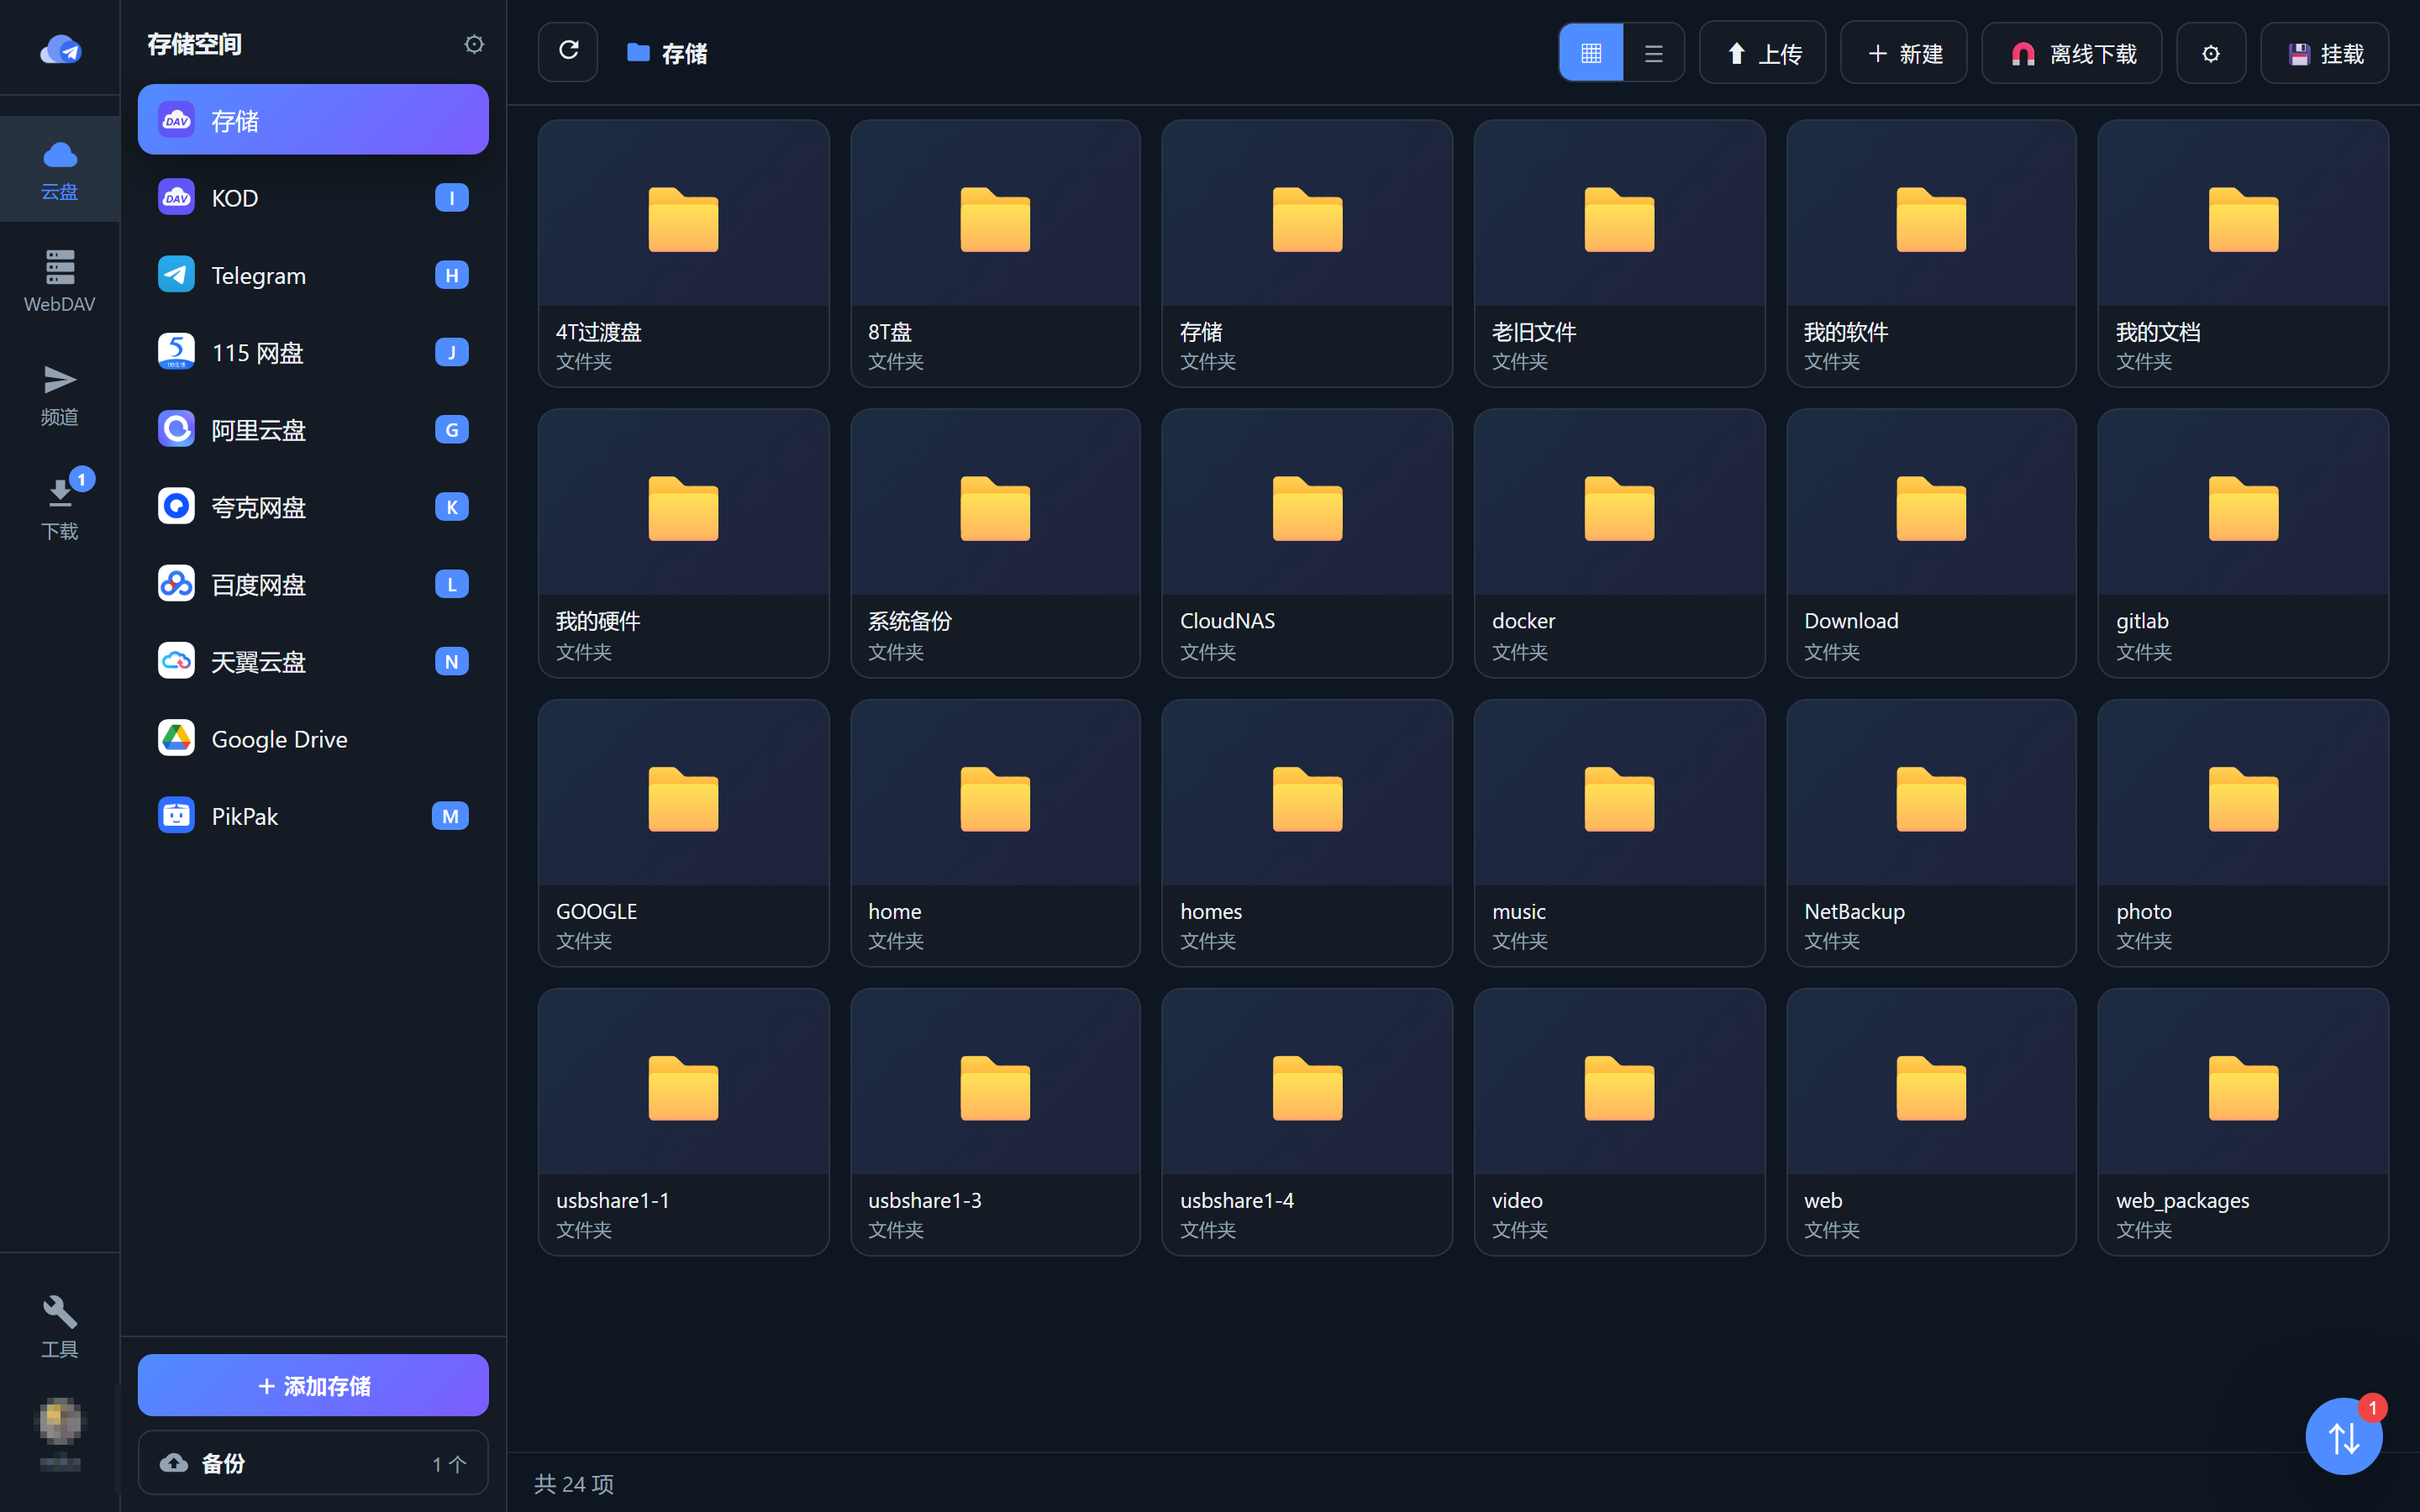The image size is (2420, 1512).
Task: Select 115 网盘 storage
Action: tap(313, 352)
